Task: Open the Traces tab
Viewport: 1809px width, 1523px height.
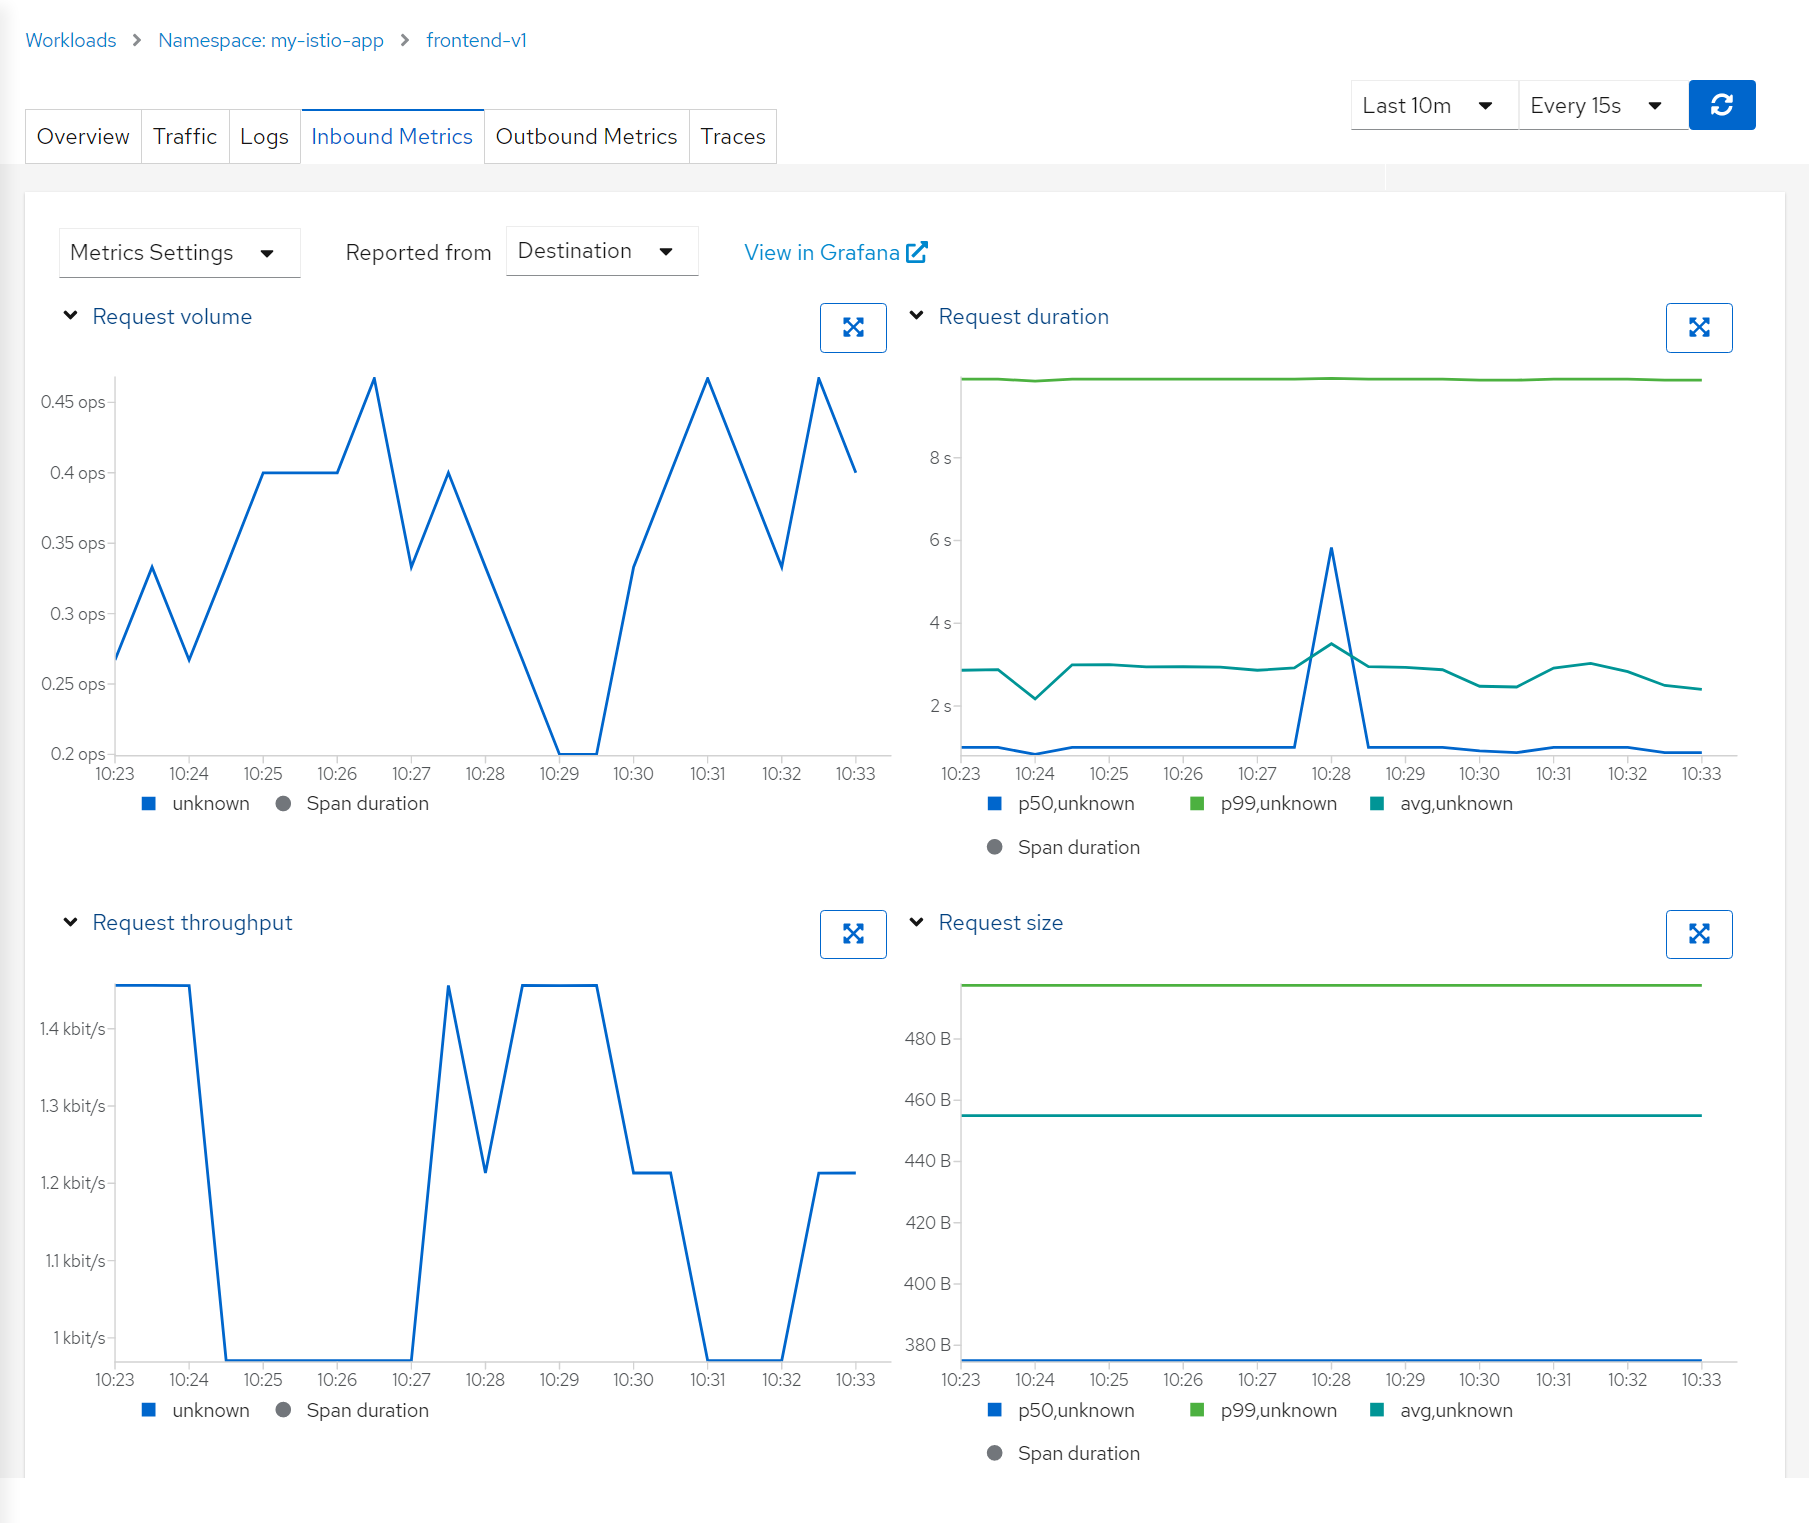Action: (x=733, y=136)
